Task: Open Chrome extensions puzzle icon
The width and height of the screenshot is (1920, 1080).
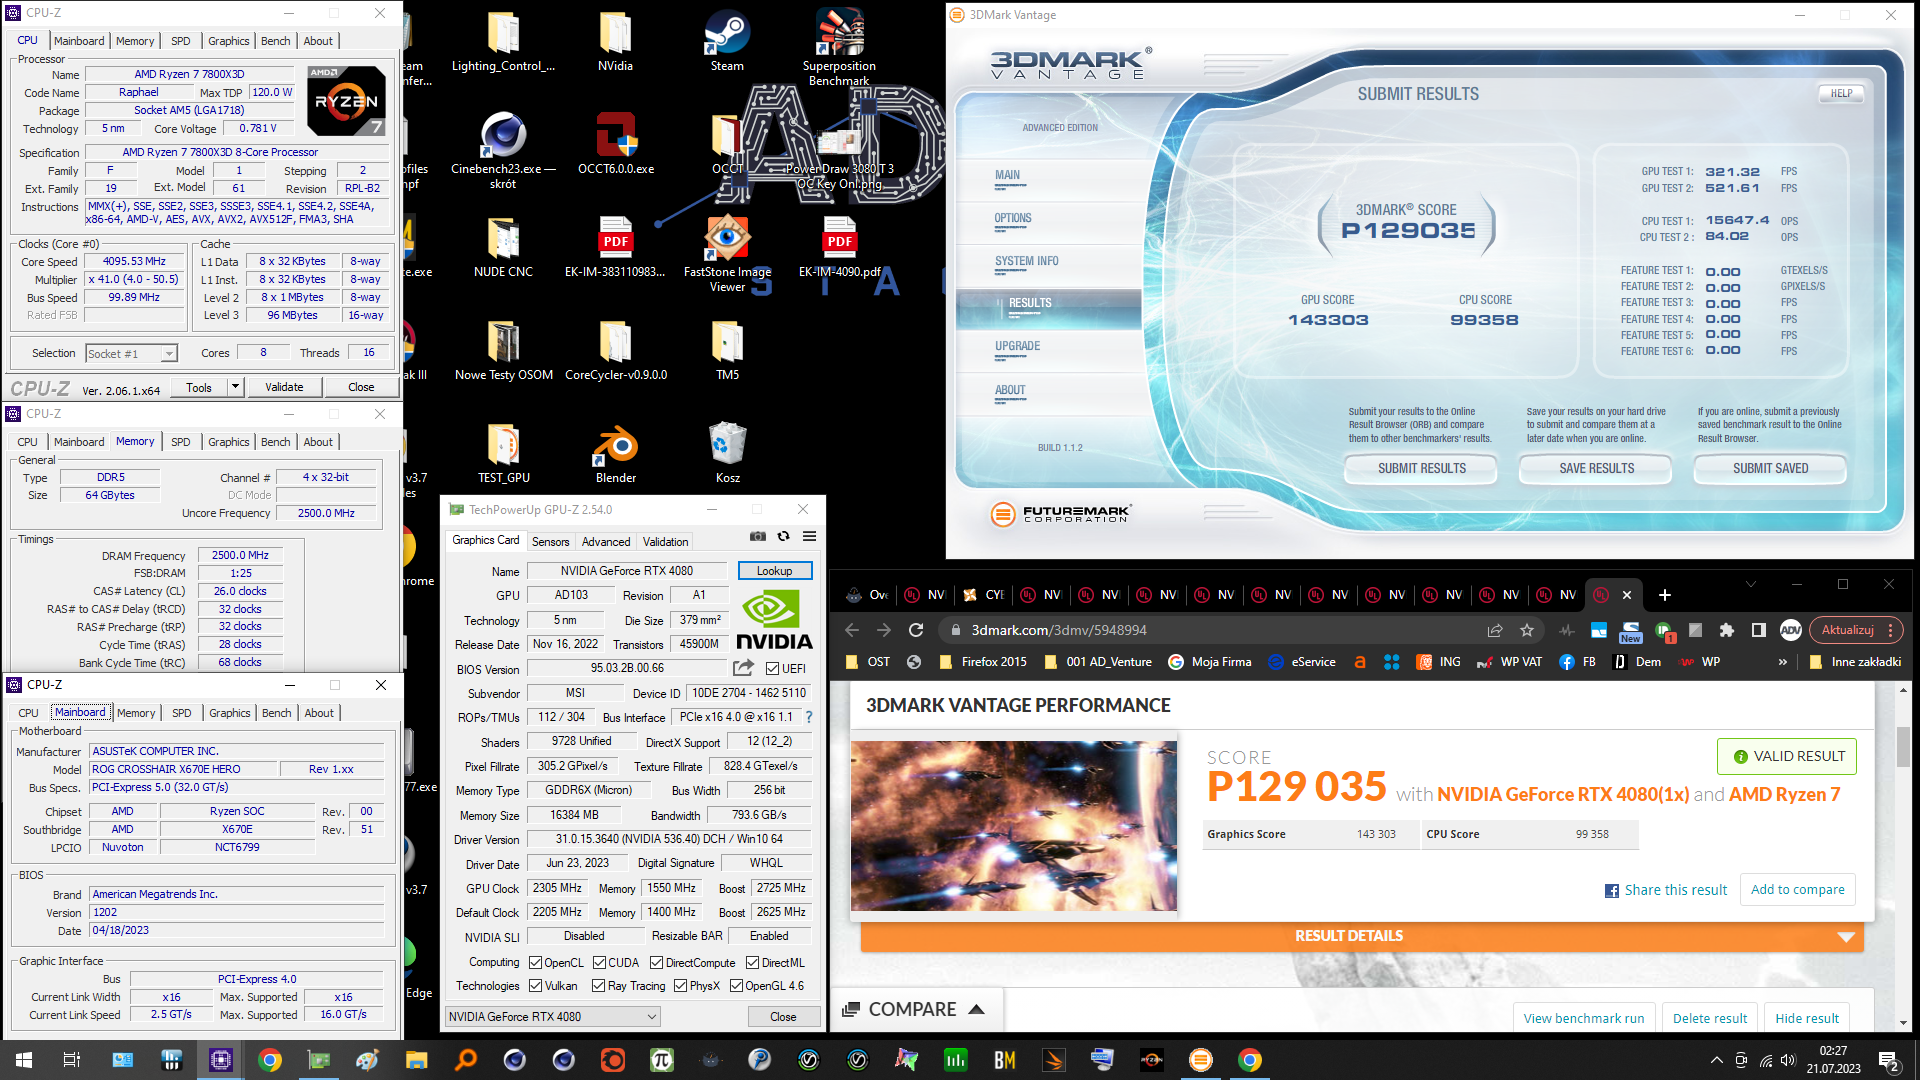Action: coord(1727,630)
